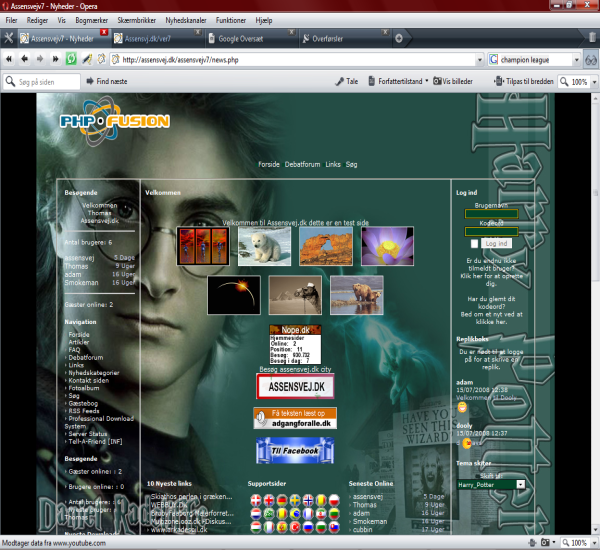
Task: Click the home icon next to the wand
Action: [101, 59]
